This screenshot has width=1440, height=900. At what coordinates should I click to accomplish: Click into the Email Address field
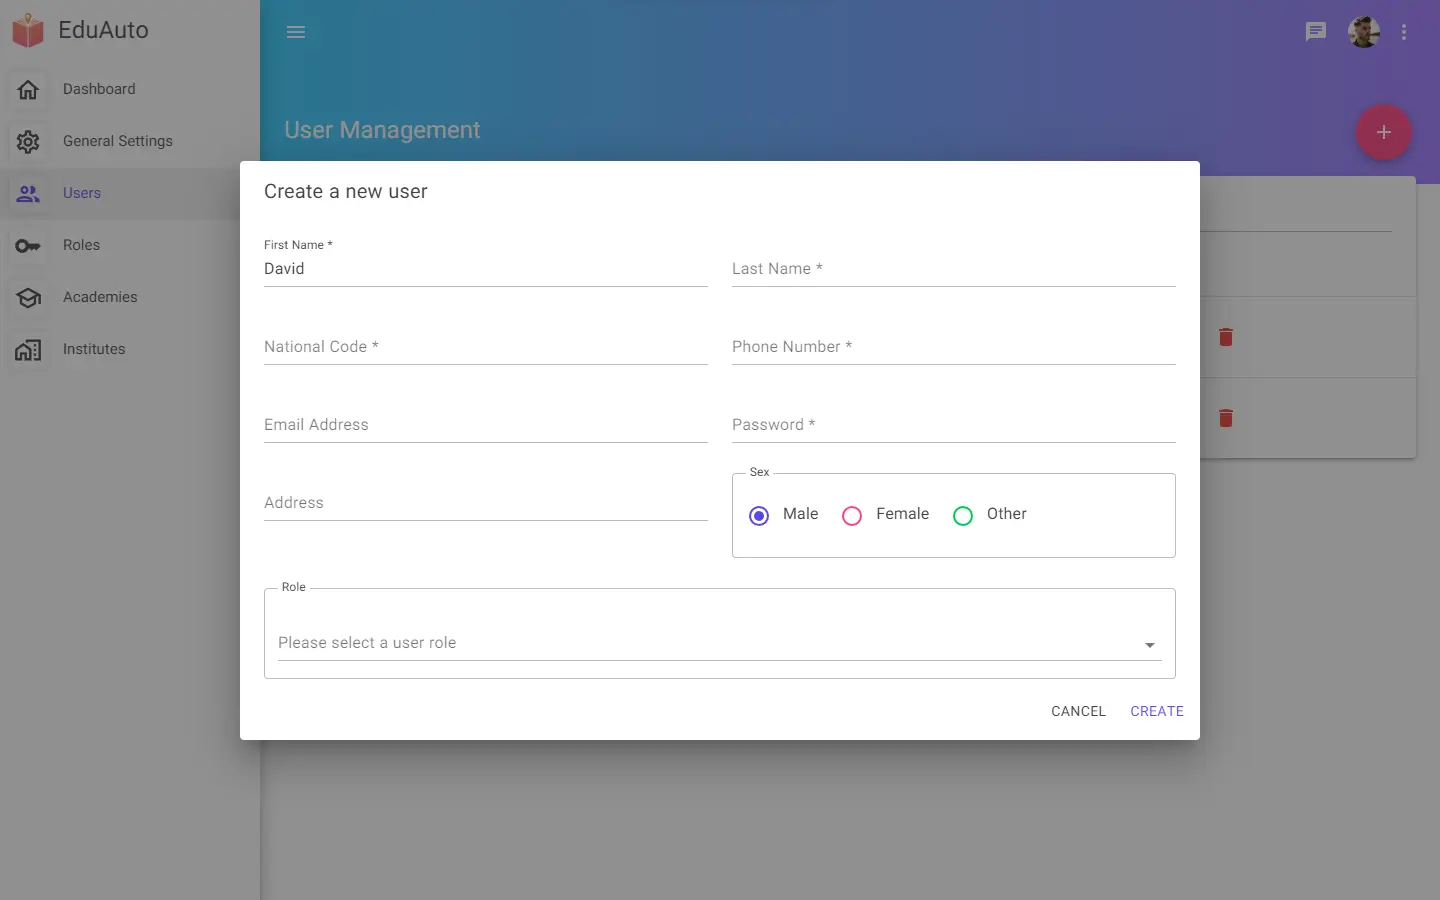[486, 424]
